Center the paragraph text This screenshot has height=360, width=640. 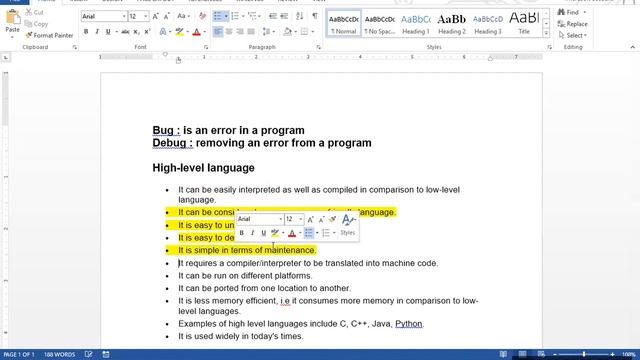tap(229, 31)
